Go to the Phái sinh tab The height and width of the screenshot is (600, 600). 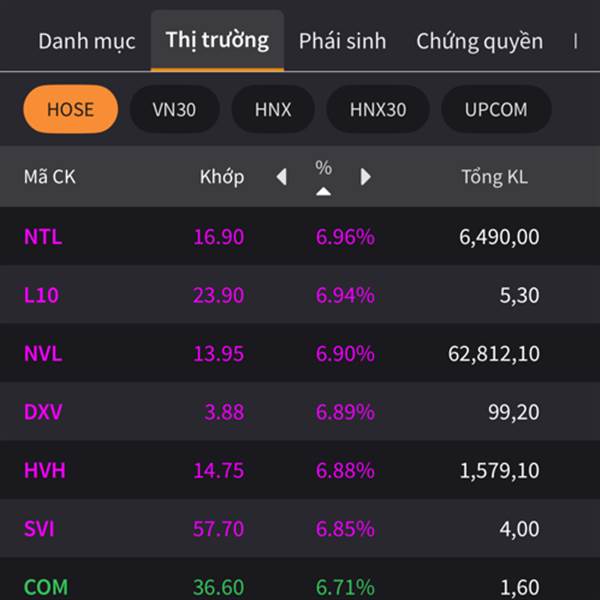pyautogui.click(x=342, y=41)
